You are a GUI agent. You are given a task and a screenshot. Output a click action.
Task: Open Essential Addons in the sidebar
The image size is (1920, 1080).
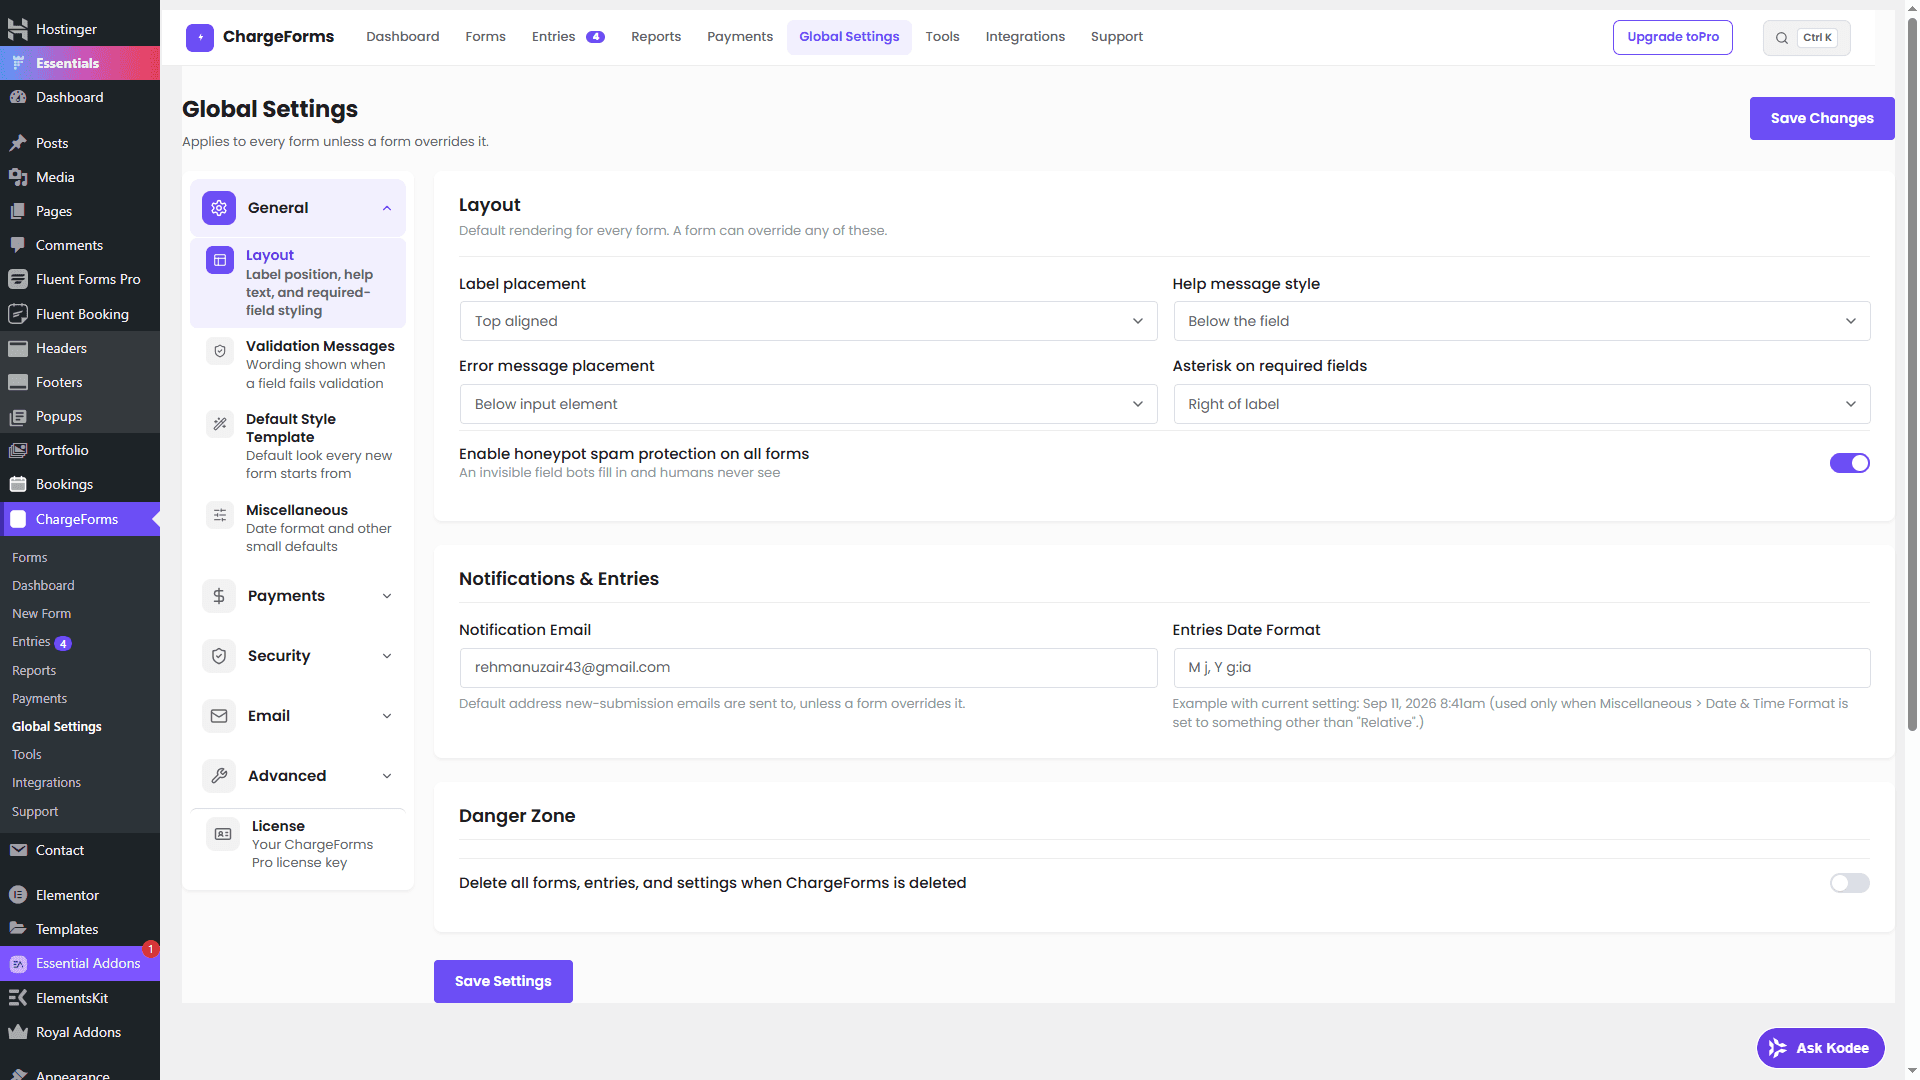coord(80,963)
